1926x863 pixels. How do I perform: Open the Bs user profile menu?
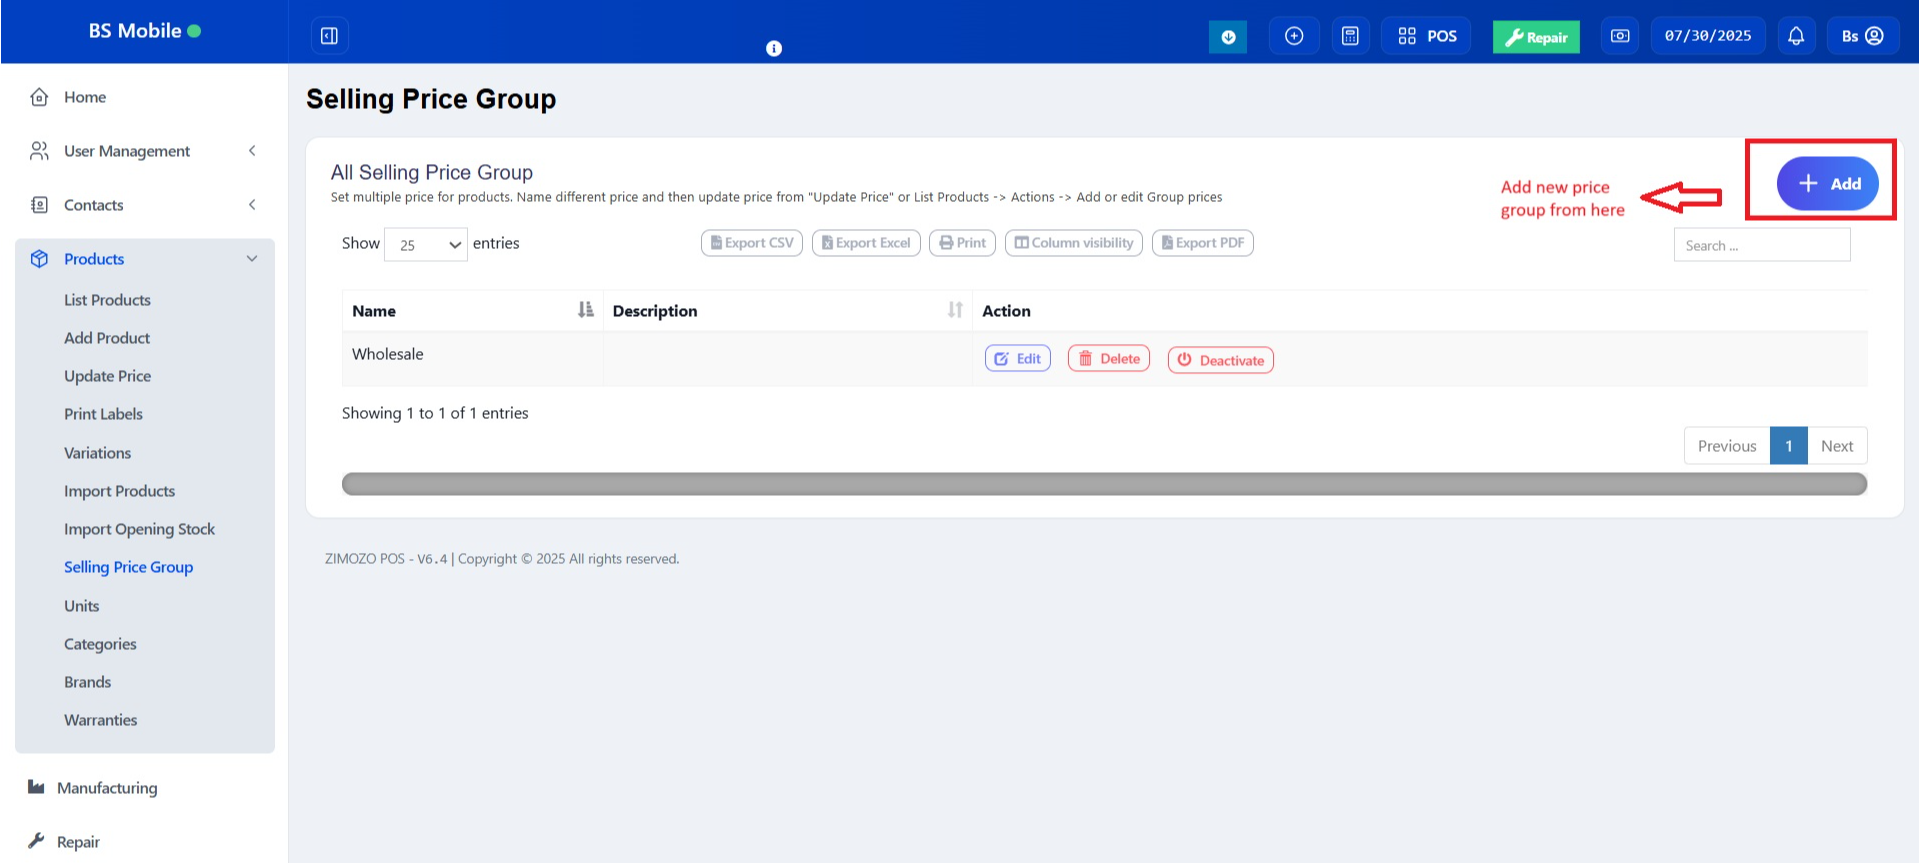tap(1862, 36)
